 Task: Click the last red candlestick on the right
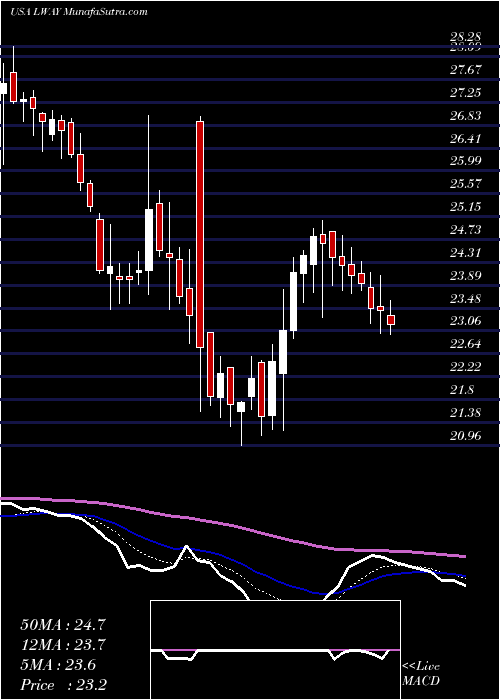pyautogui.click(x=391, y=320)
